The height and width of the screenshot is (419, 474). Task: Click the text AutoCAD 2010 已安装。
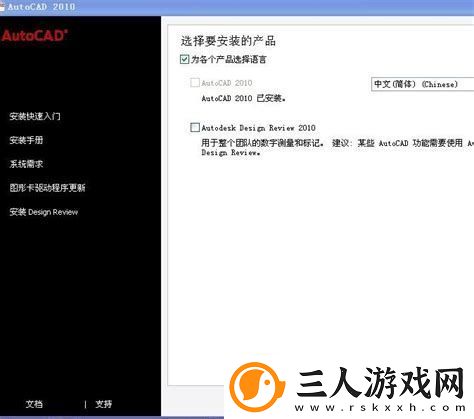click(x=243, y=98)
